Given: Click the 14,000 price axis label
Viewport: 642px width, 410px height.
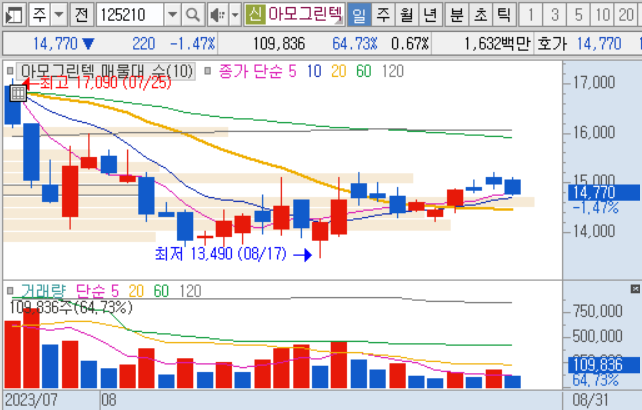Looking at the screenshot, I should point(594,231).
